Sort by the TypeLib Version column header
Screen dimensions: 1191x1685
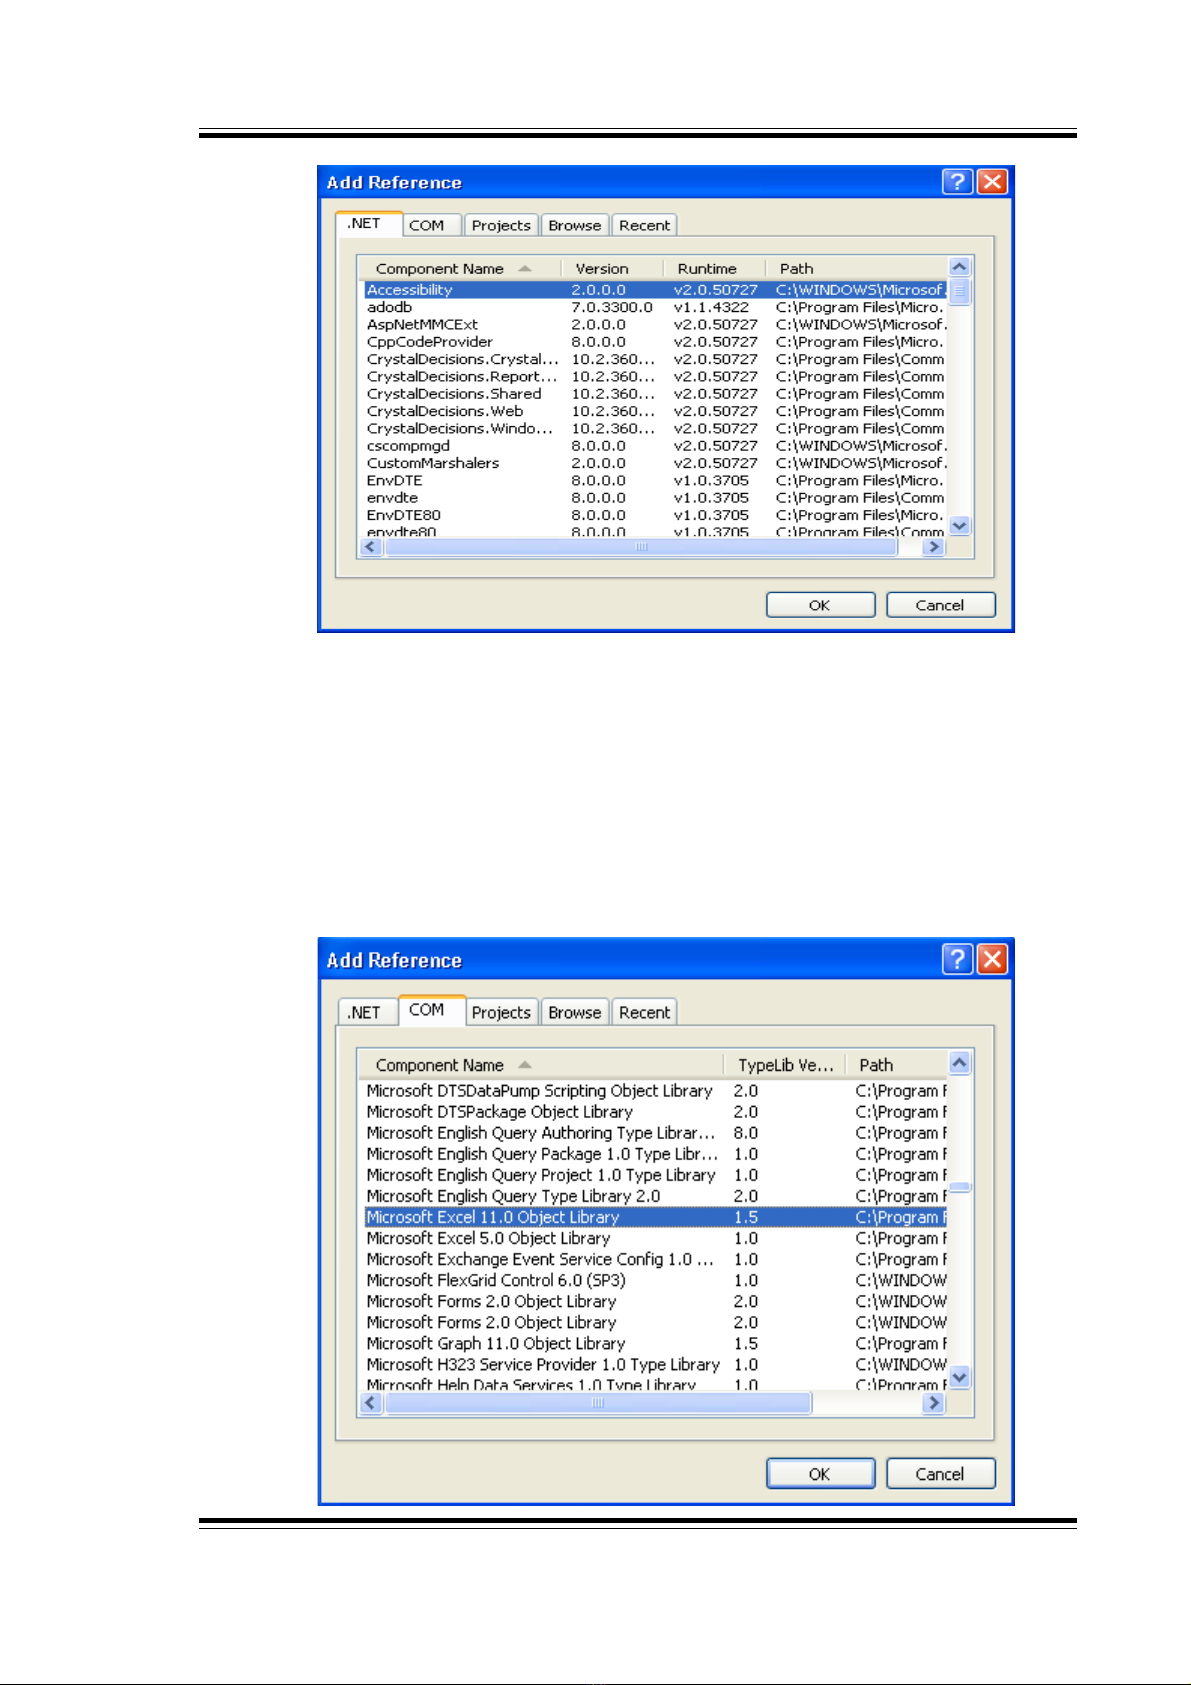[x=785, y=1065]
